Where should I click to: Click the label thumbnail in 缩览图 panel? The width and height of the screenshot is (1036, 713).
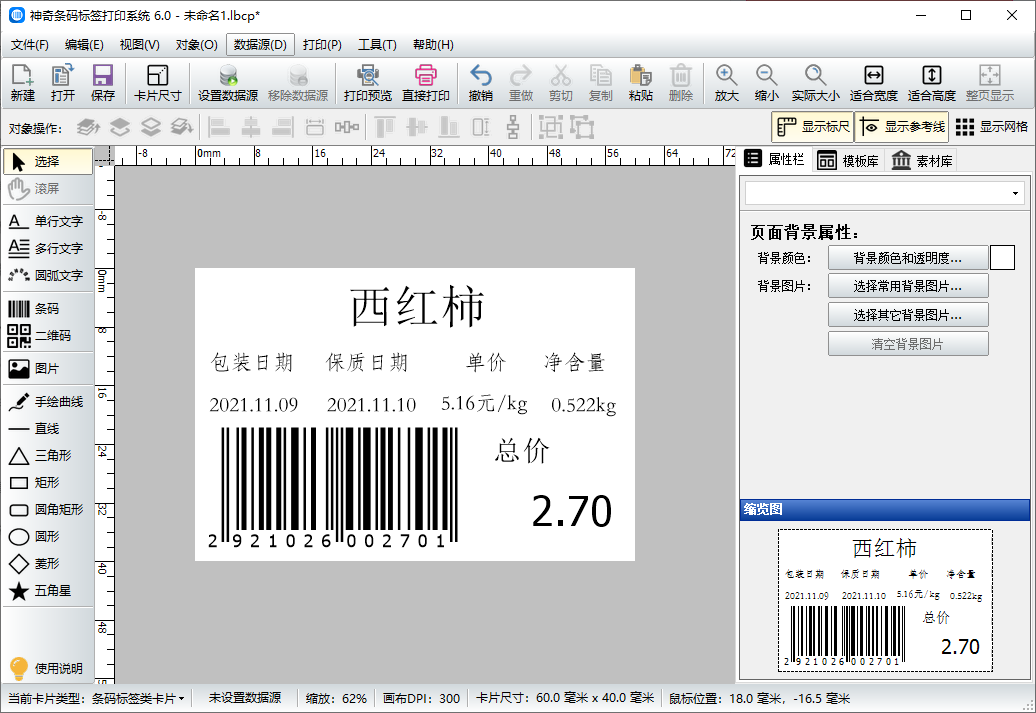885,601
